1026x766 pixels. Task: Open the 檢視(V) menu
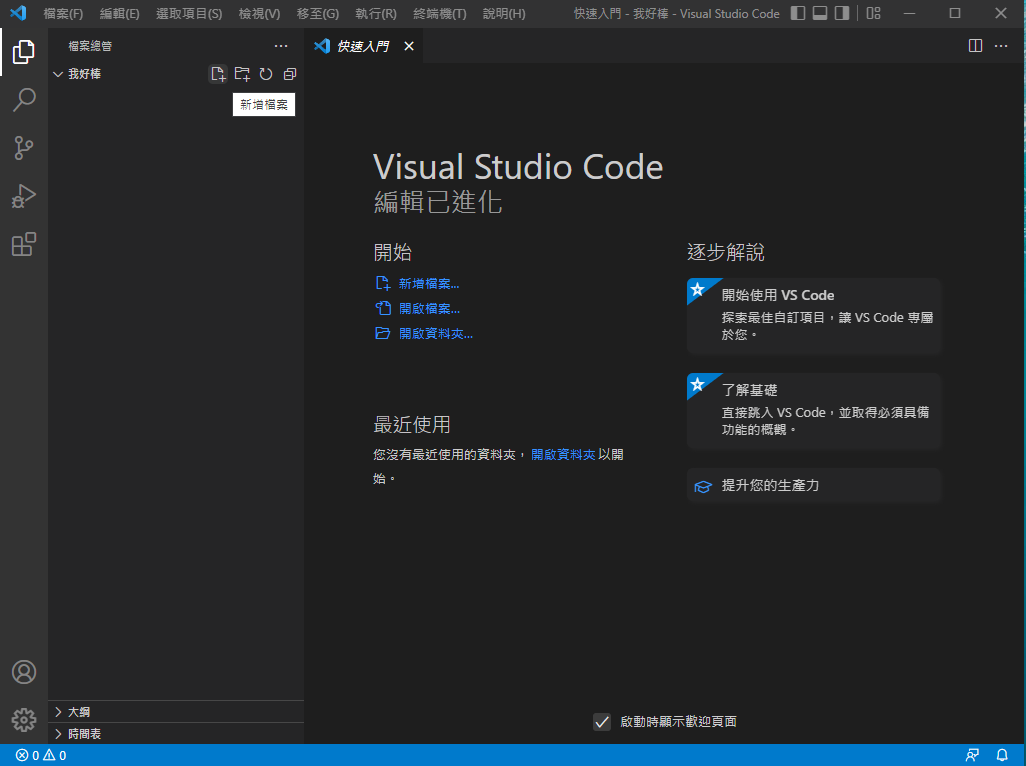(x=259, y=13)
